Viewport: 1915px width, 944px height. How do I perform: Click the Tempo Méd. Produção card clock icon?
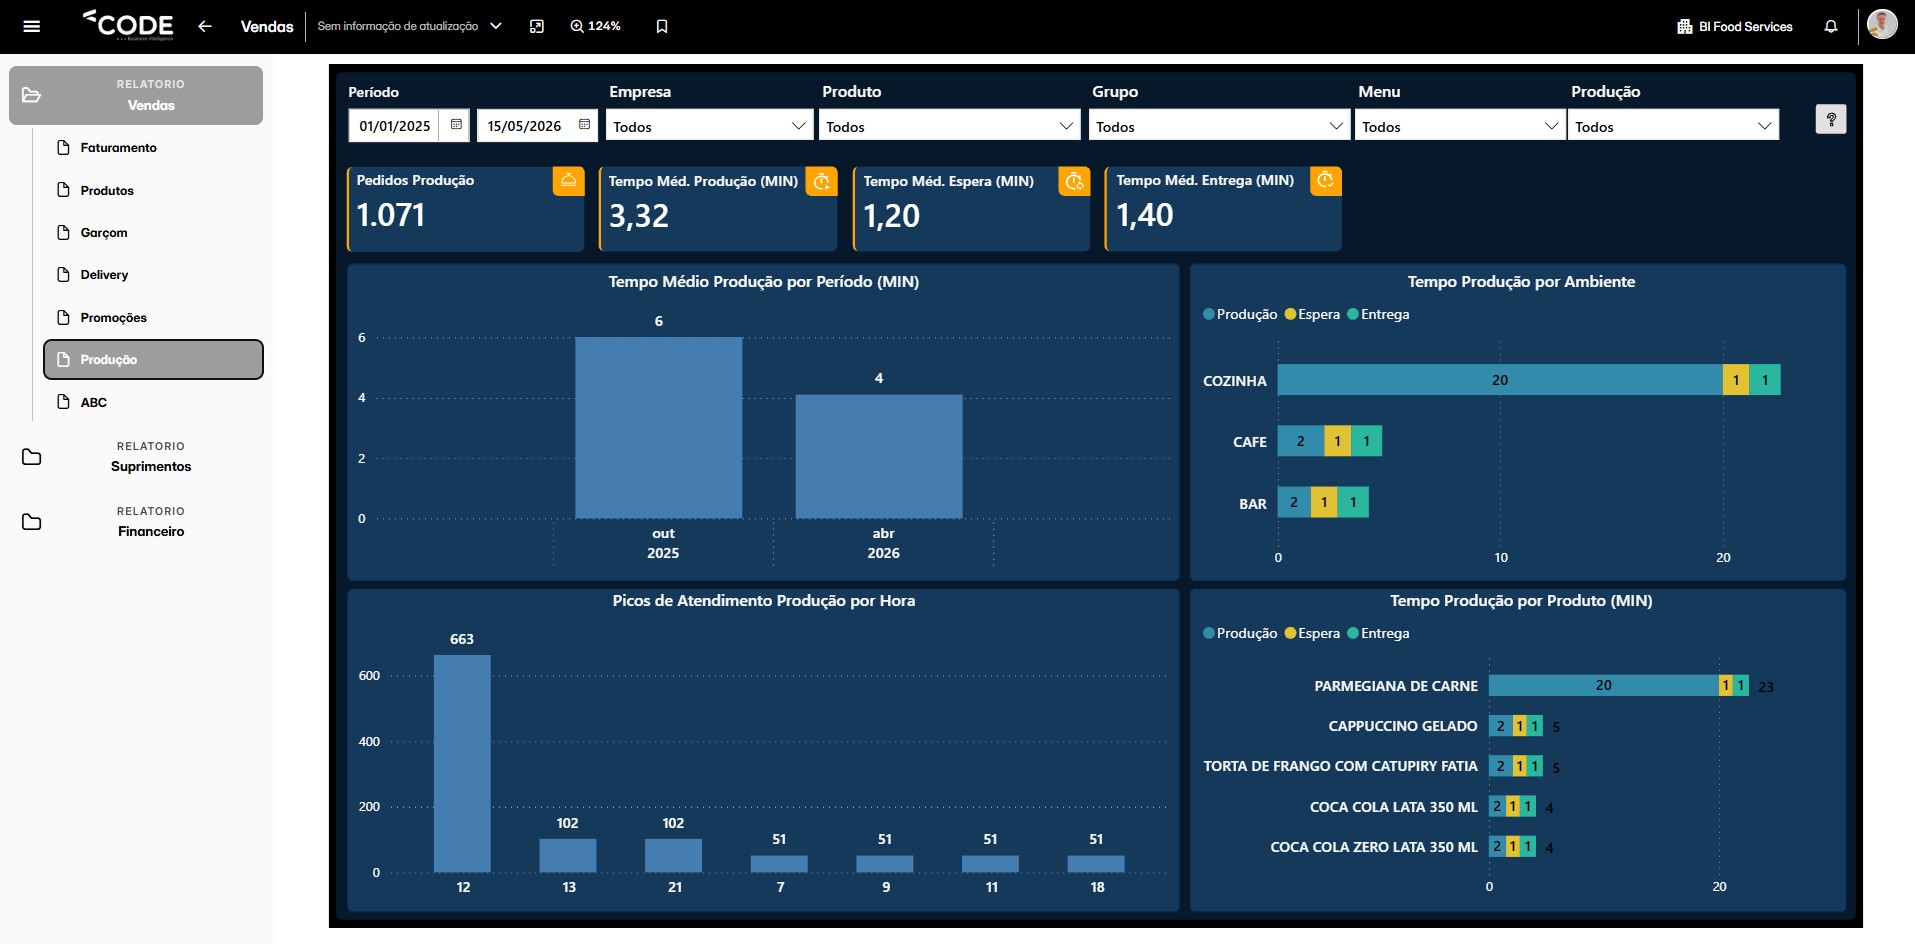(x=822, y=181)
